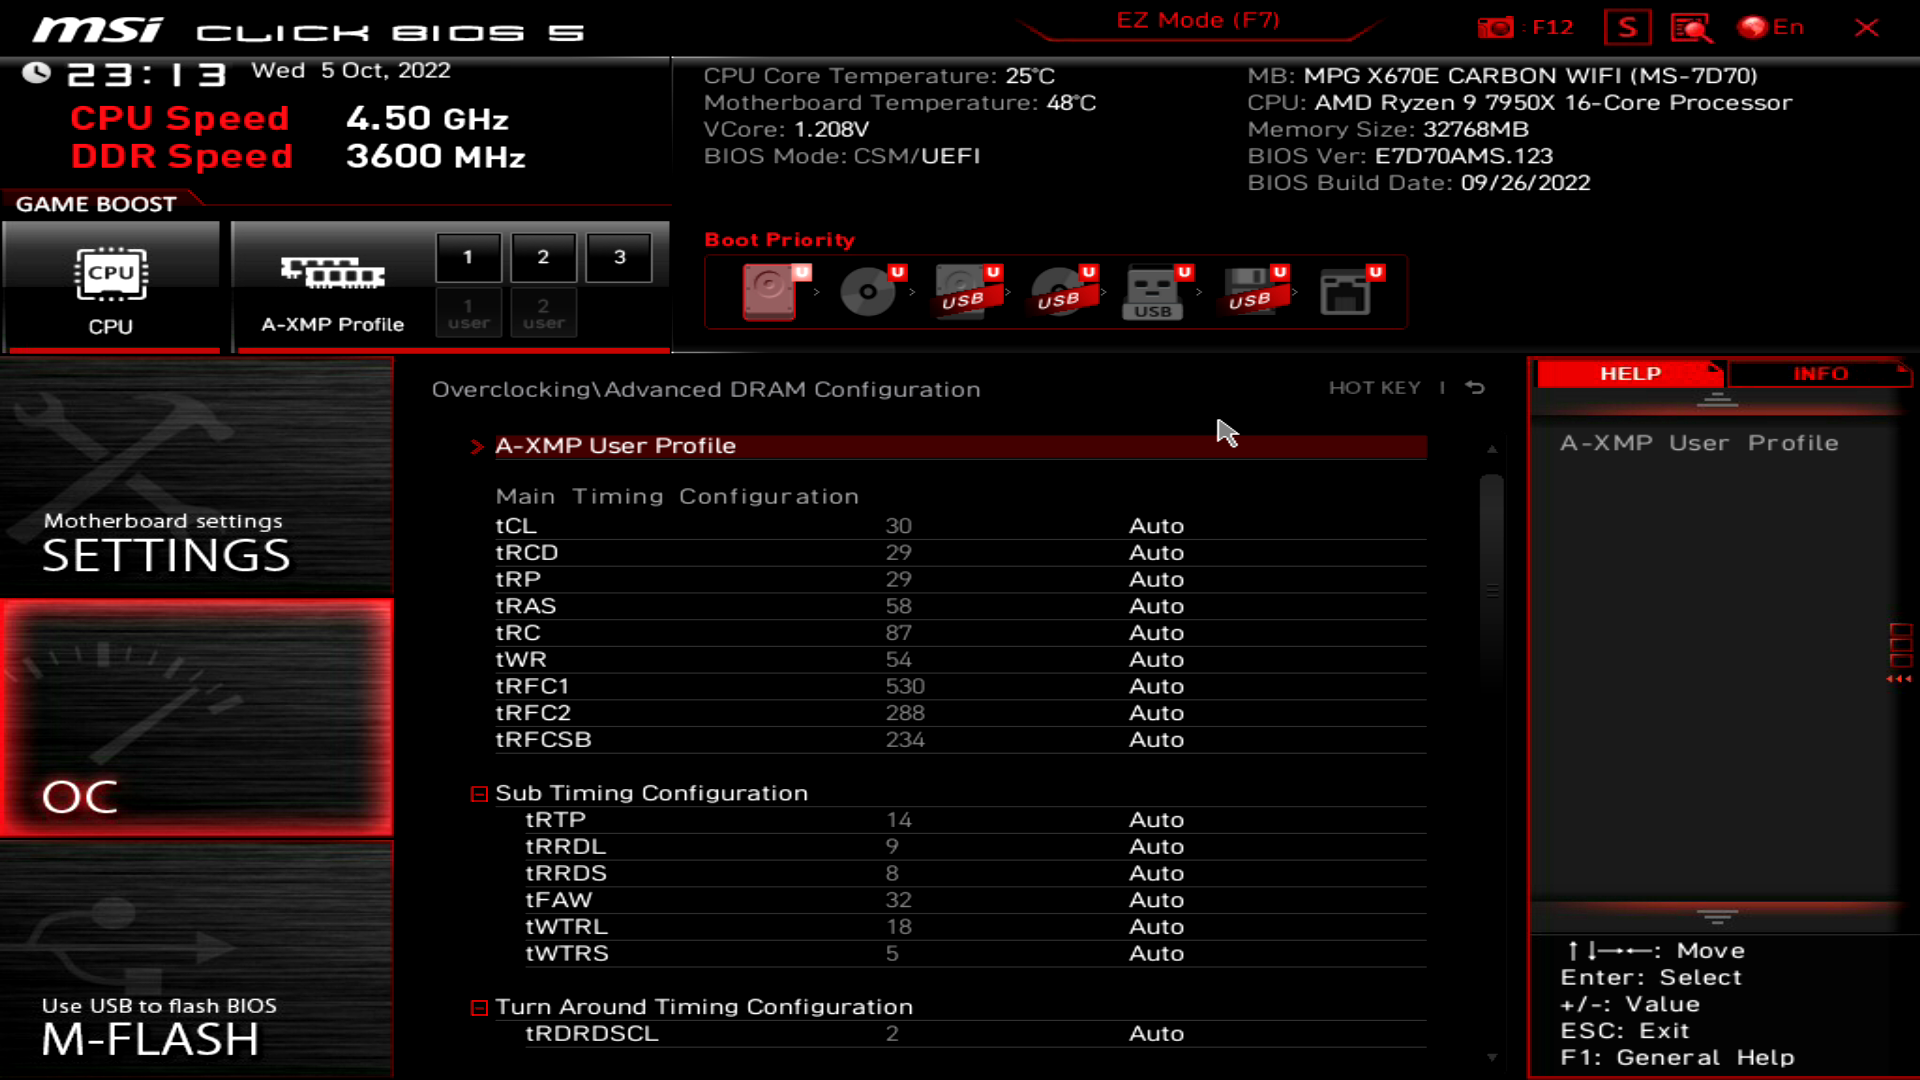Viewport: 1920px width, 1080px height.
Task: Switch to the INFO tab
Action: coord(1819,374)
